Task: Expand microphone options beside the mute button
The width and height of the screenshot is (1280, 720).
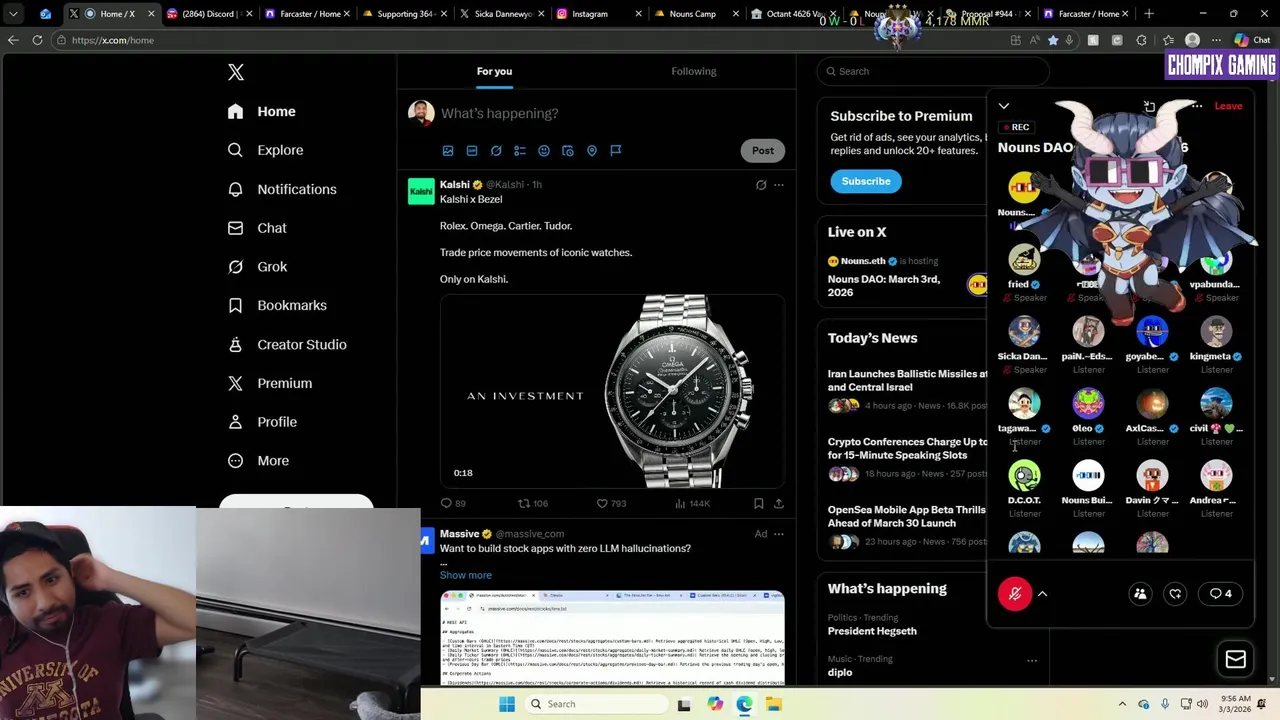Action: click(x=1042, y=594)
